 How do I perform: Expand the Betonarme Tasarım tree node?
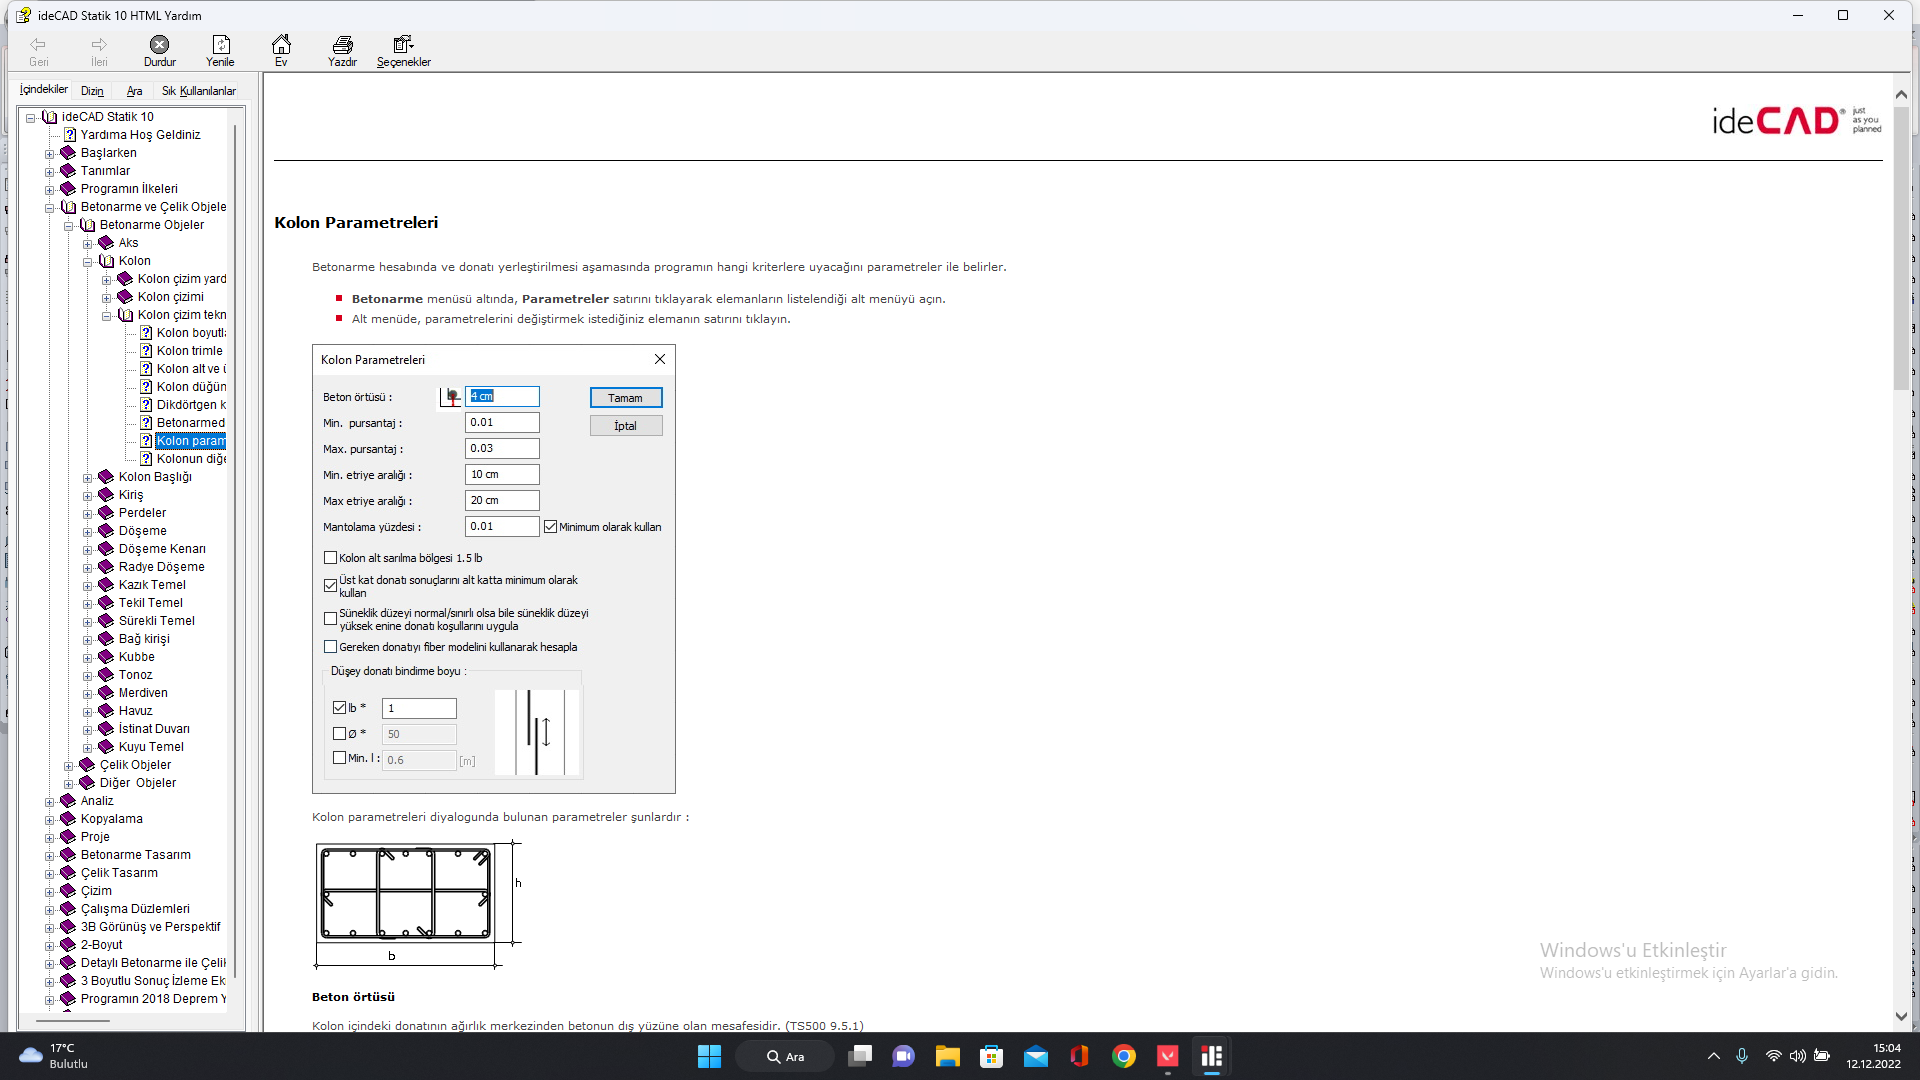49,856
